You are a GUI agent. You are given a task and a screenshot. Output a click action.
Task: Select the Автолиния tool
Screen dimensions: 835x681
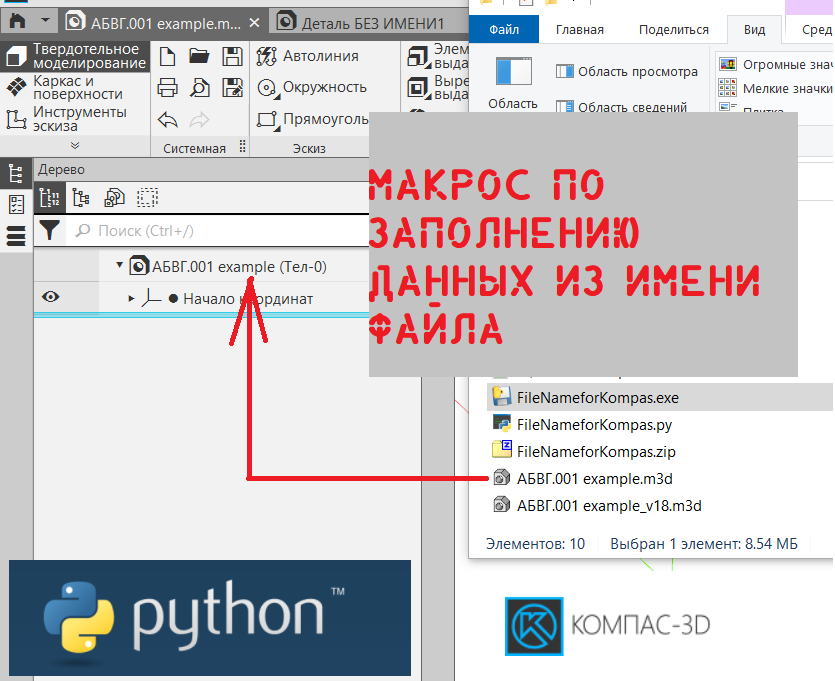(x=308, y=56)
